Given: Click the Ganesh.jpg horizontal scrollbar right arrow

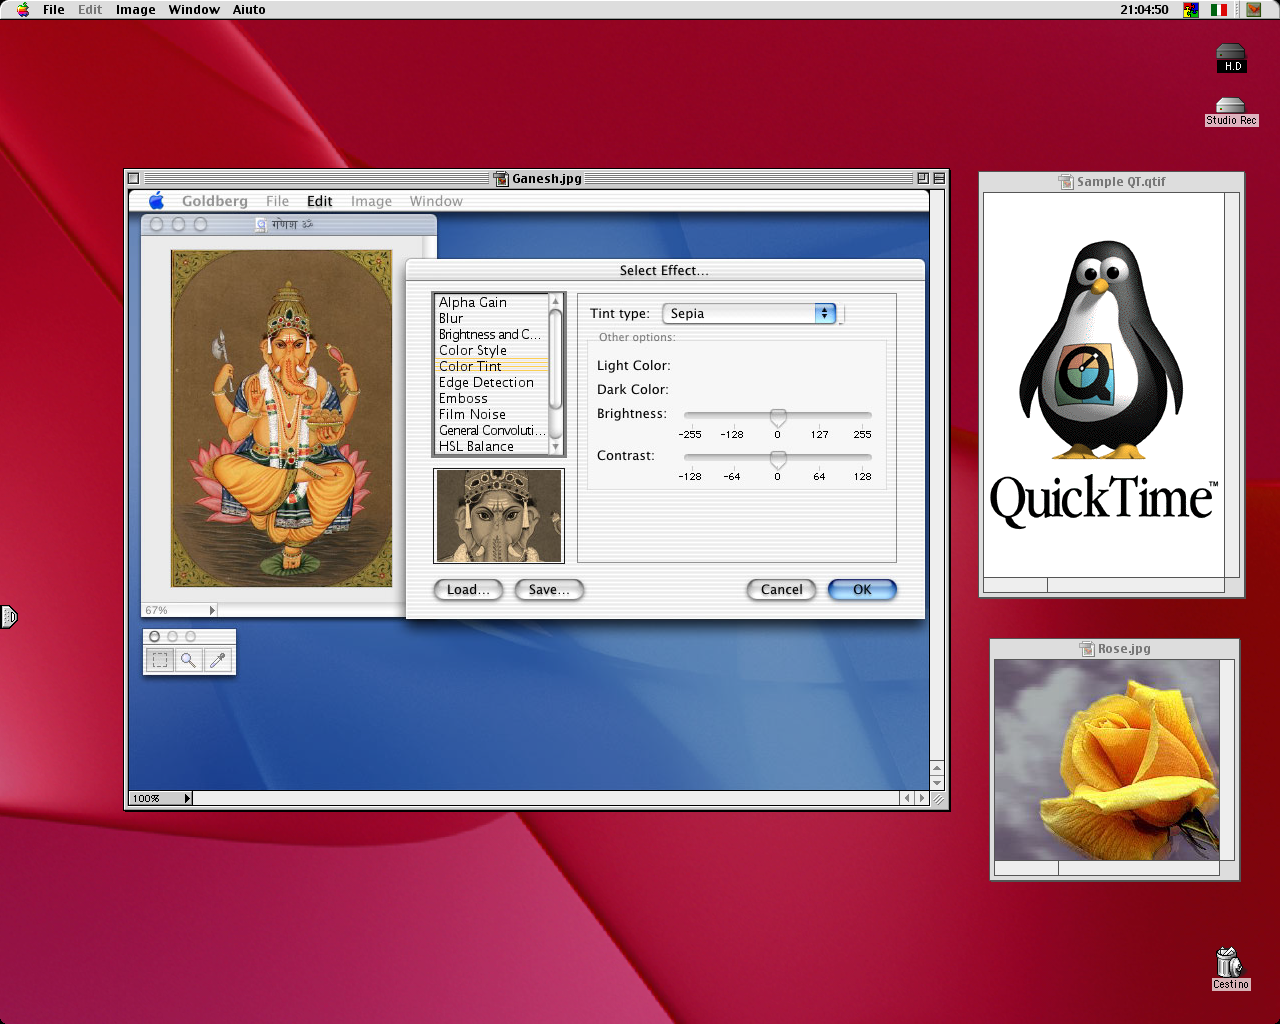Looking at the screenshot, I should coord(922,798).
